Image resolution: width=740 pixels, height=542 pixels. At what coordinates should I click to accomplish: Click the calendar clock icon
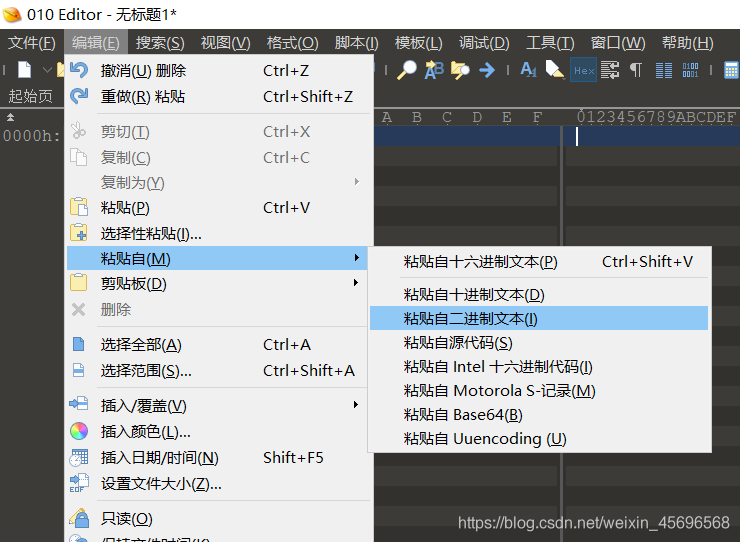[x=79, y=457]
